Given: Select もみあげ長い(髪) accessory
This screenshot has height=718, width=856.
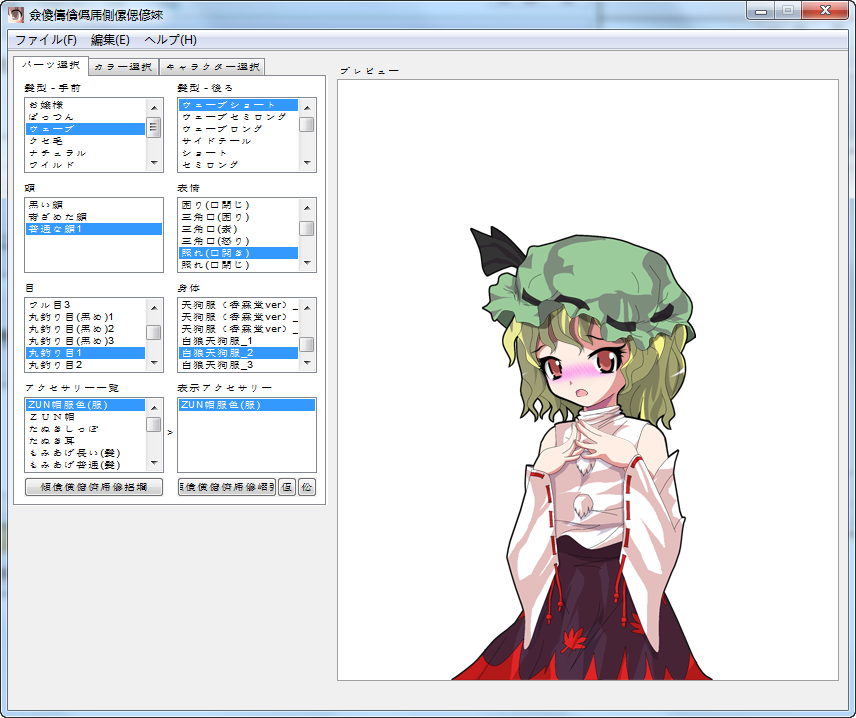Looking at the screenshot, I should click(86, 453).
